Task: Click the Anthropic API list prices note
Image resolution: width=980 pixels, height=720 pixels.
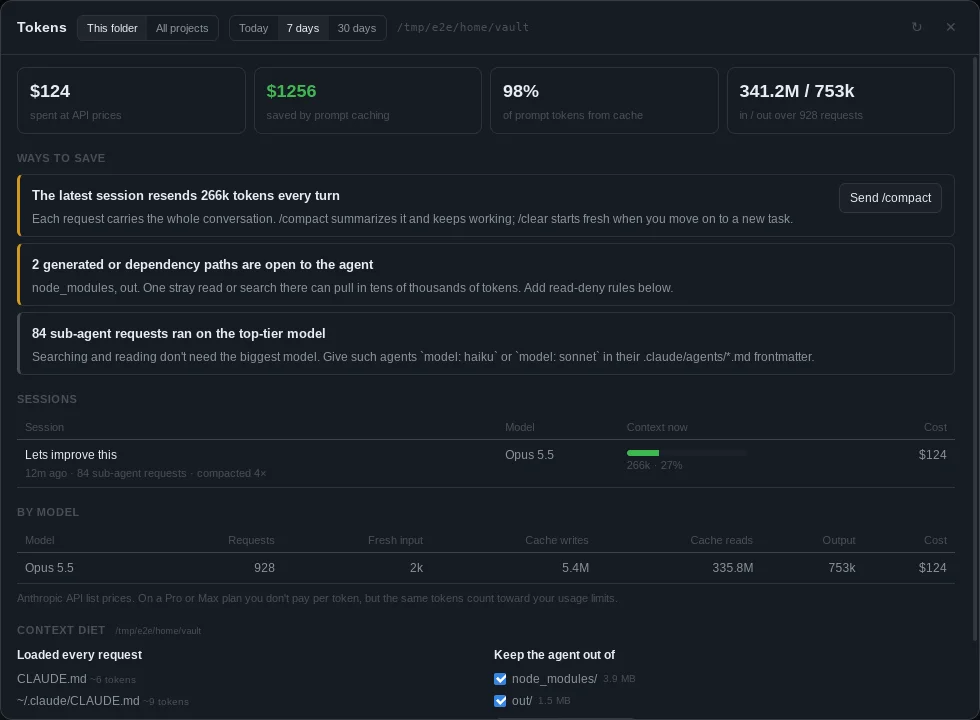Action: (317, 598)
